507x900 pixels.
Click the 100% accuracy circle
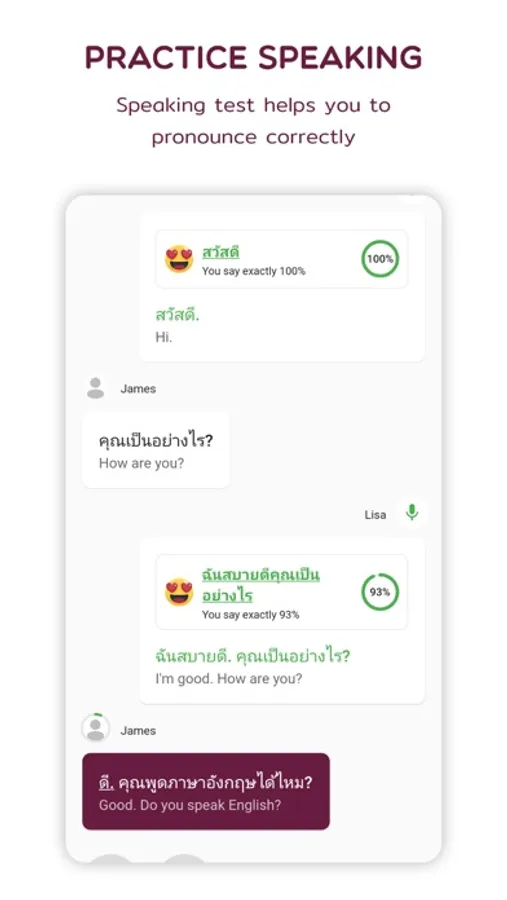(x=380, y=259)
